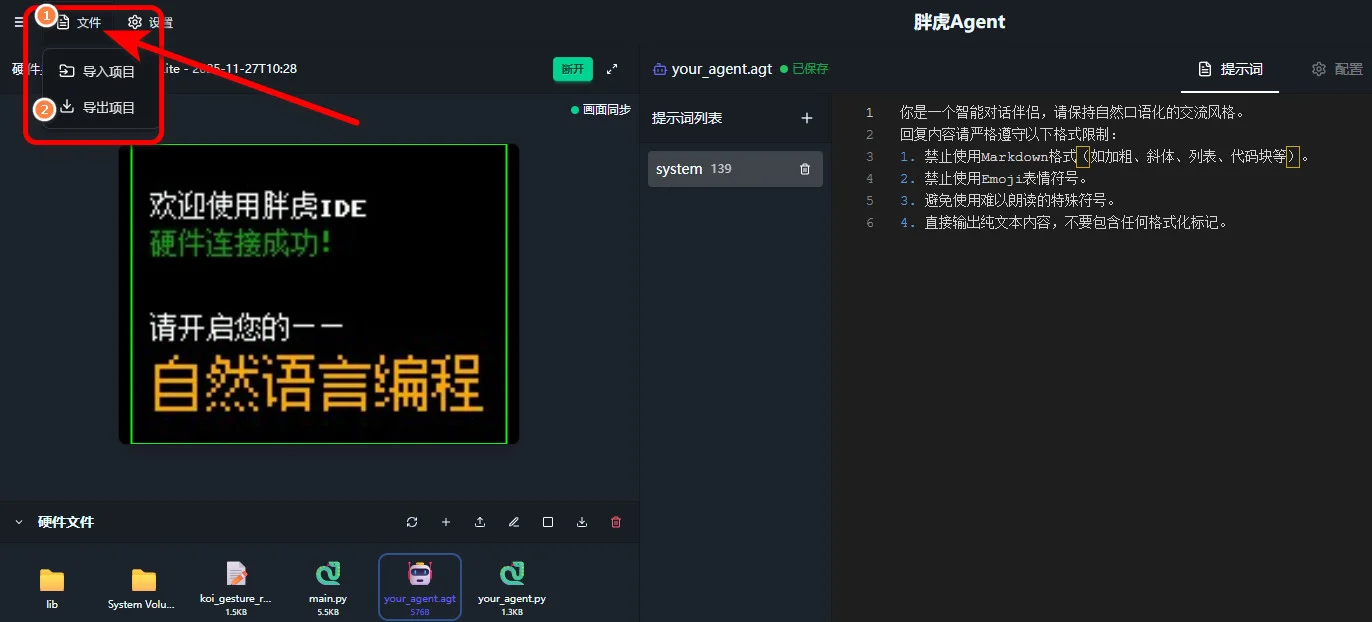1372x622 pixels.
Task: Select 导出项目 from the file menu
Action: click(x=98, y=107)
